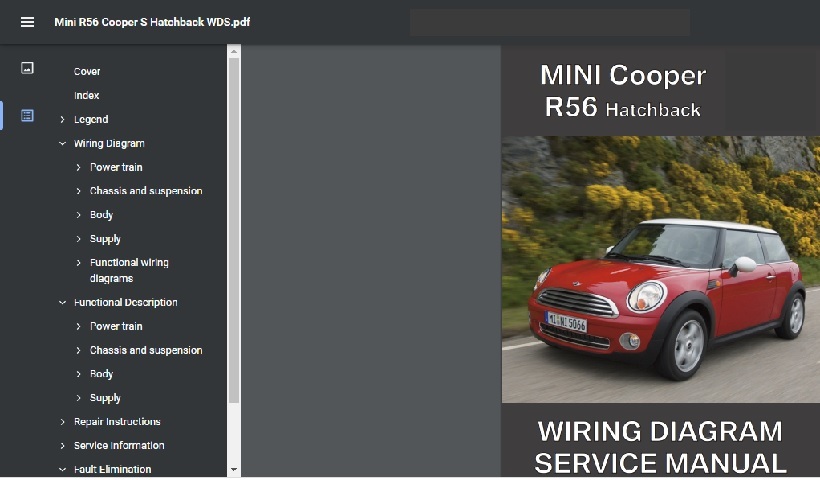Screen dimensions: 820x480
Task: Expand Chassis and suspension under Functional Description
Action: [x=78, y=350]
